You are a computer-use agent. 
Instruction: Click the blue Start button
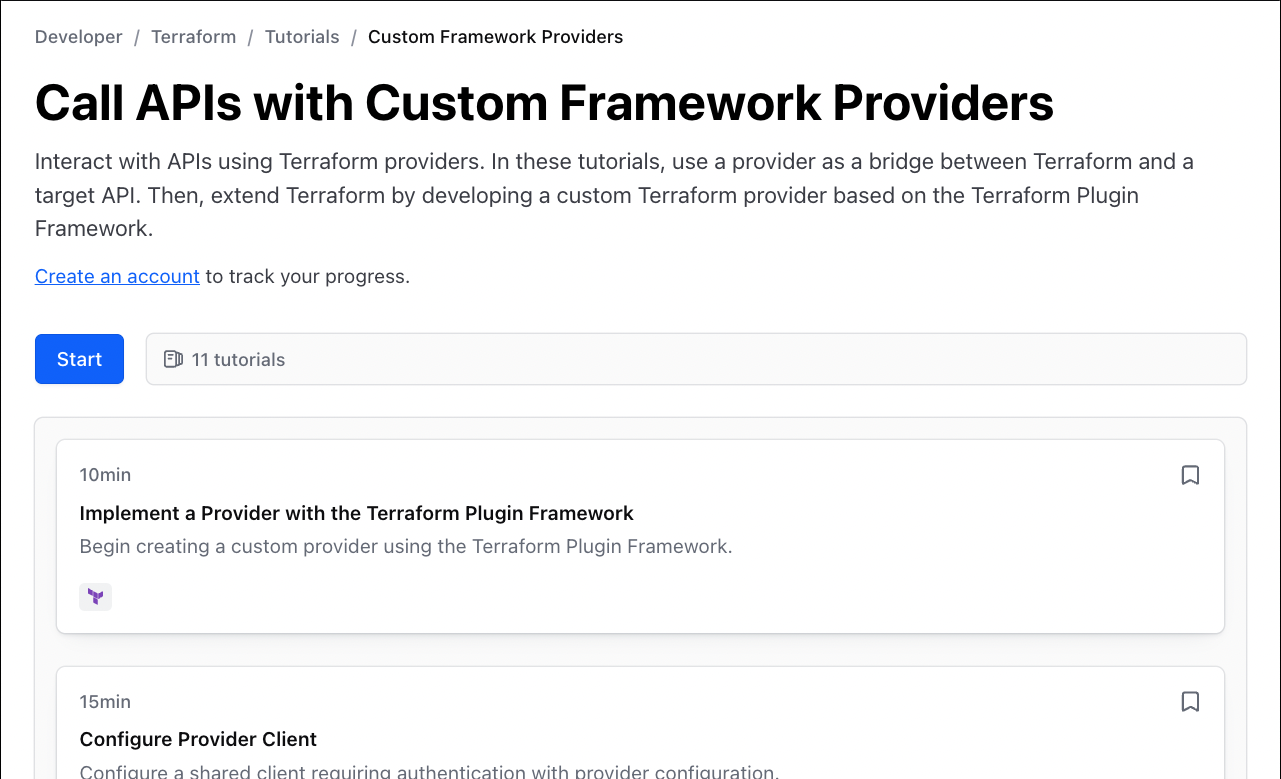79,359
